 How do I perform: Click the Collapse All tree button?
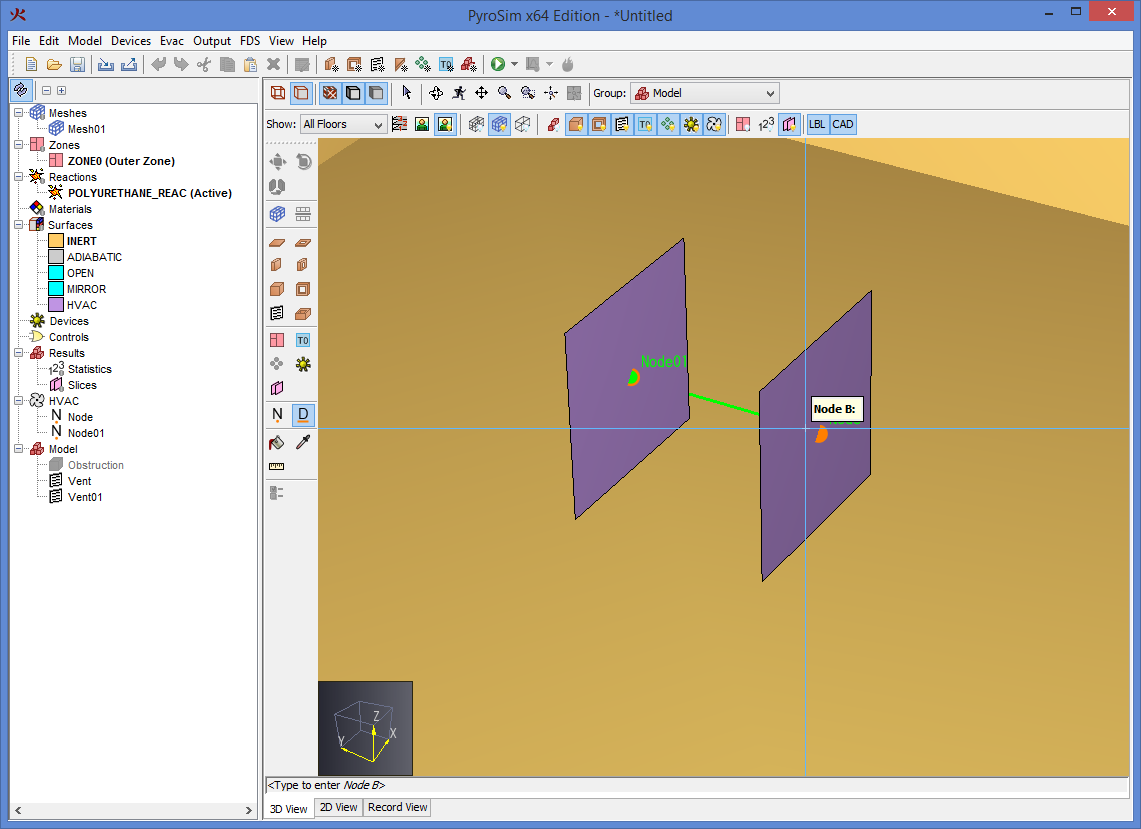pos(47,90)
